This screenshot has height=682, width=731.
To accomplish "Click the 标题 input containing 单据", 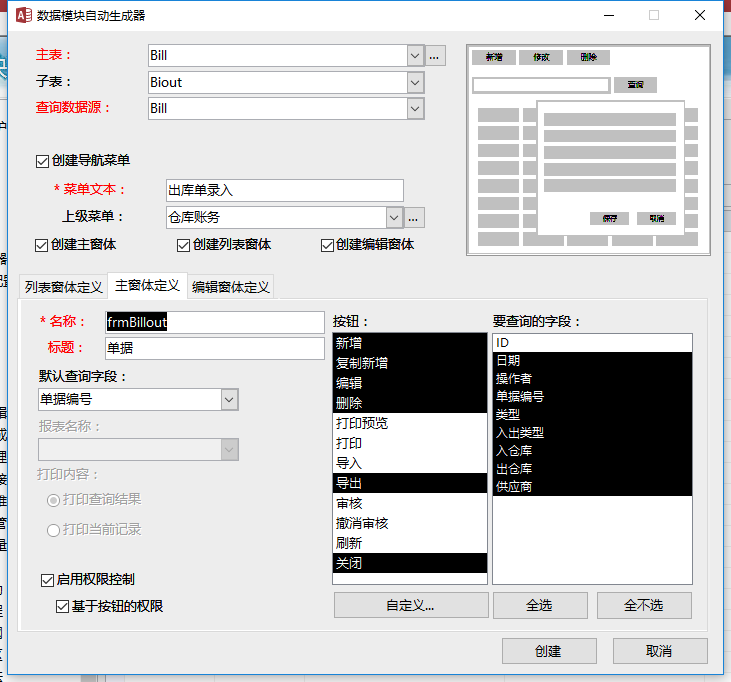I will [214, 348].
